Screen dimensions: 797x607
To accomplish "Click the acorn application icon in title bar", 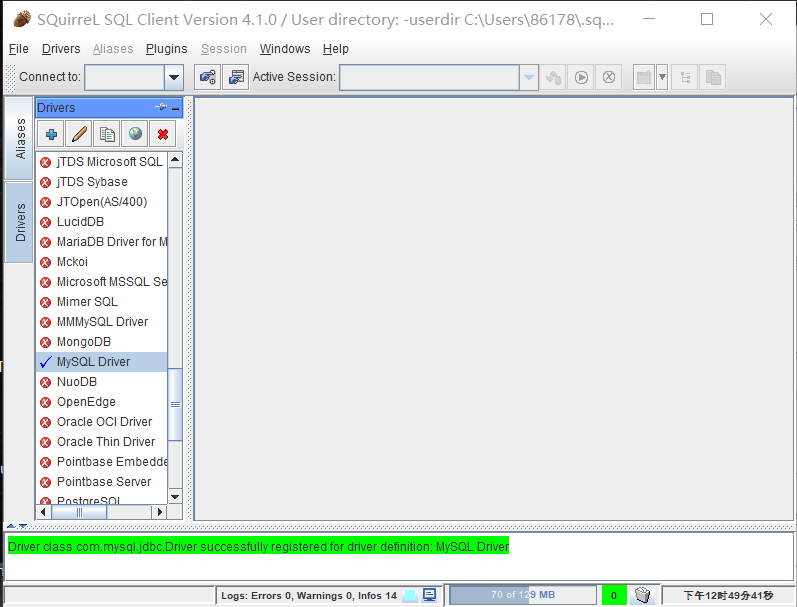I will (21, 19).
